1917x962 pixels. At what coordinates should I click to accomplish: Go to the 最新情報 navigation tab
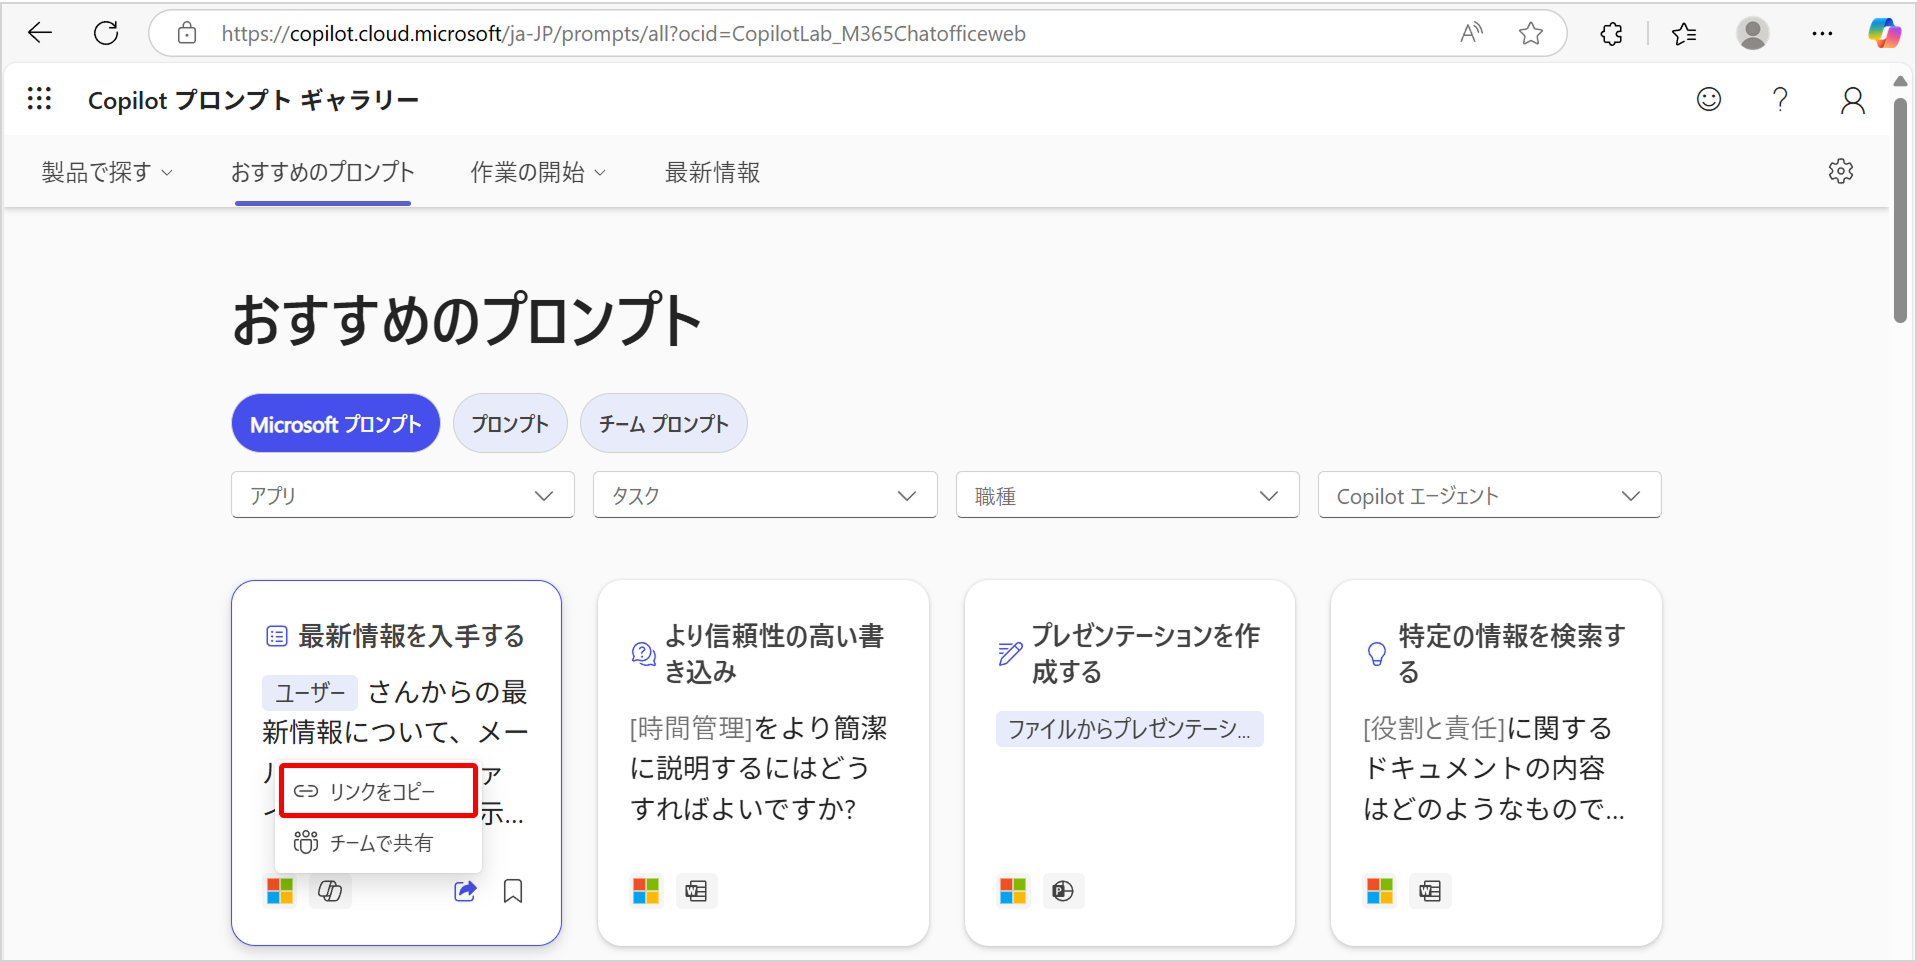[712, 173]
